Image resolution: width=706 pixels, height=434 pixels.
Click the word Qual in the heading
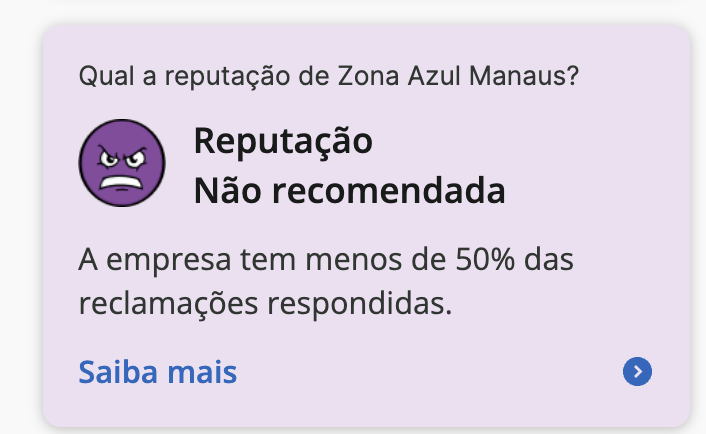101,77
